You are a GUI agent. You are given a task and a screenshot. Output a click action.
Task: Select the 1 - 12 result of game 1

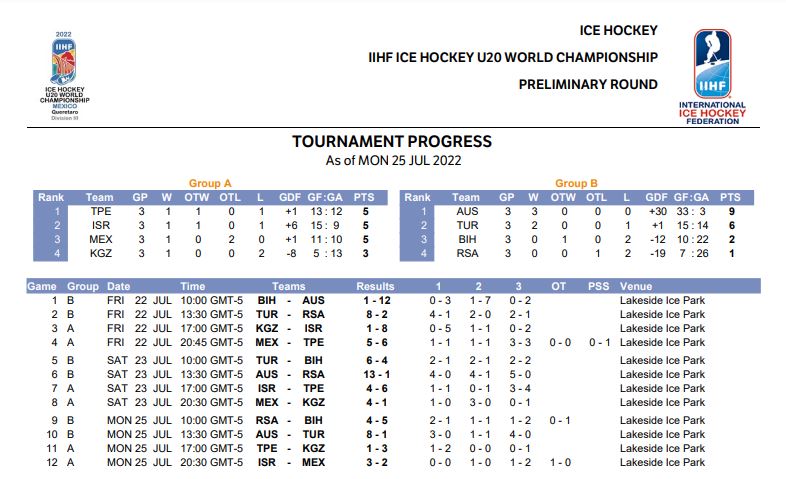pyautogui.click(x=376, y=300)
